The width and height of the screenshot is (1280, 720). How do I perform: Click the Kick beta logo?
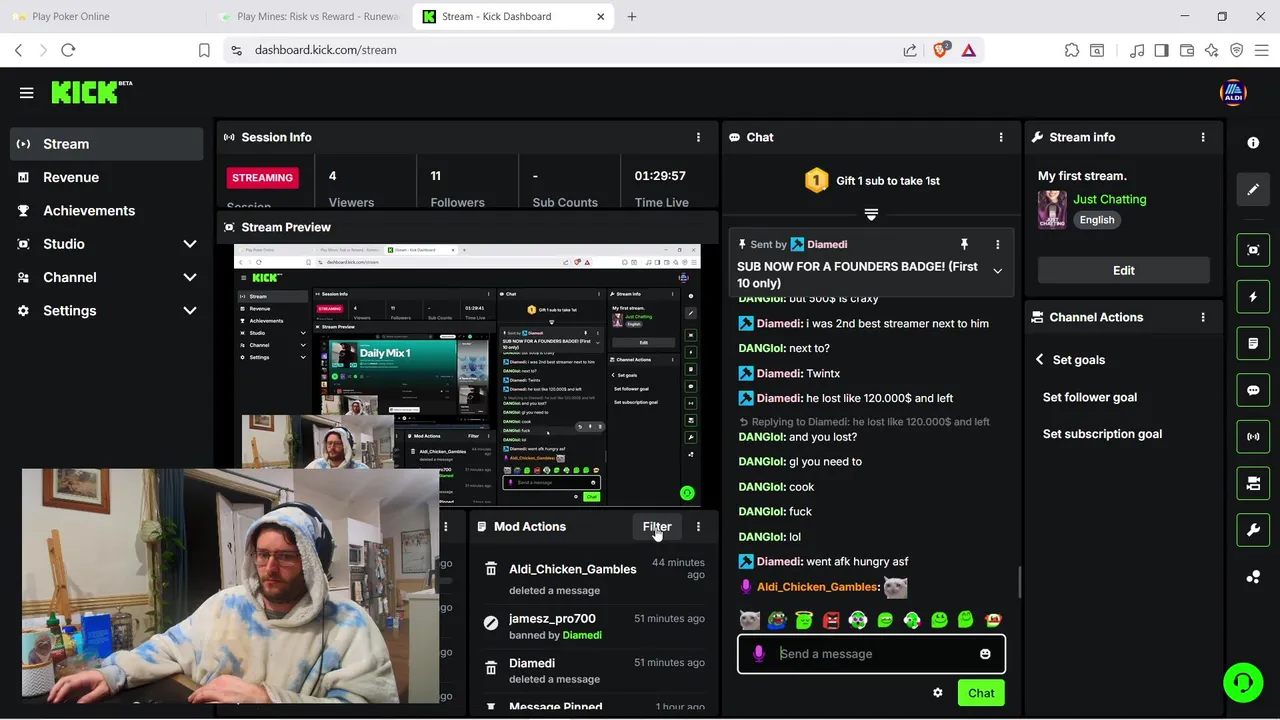point(91,92)
